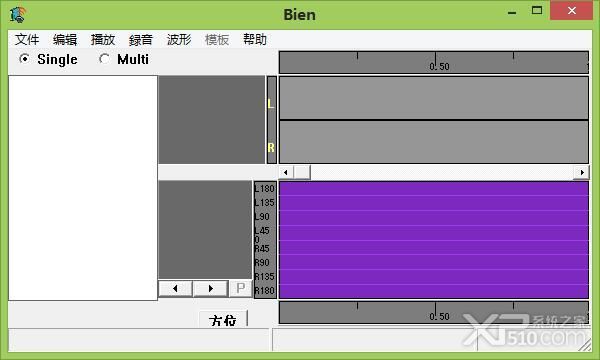Maximize the Bien window
The image size is (600, 360).
[537, 11]
